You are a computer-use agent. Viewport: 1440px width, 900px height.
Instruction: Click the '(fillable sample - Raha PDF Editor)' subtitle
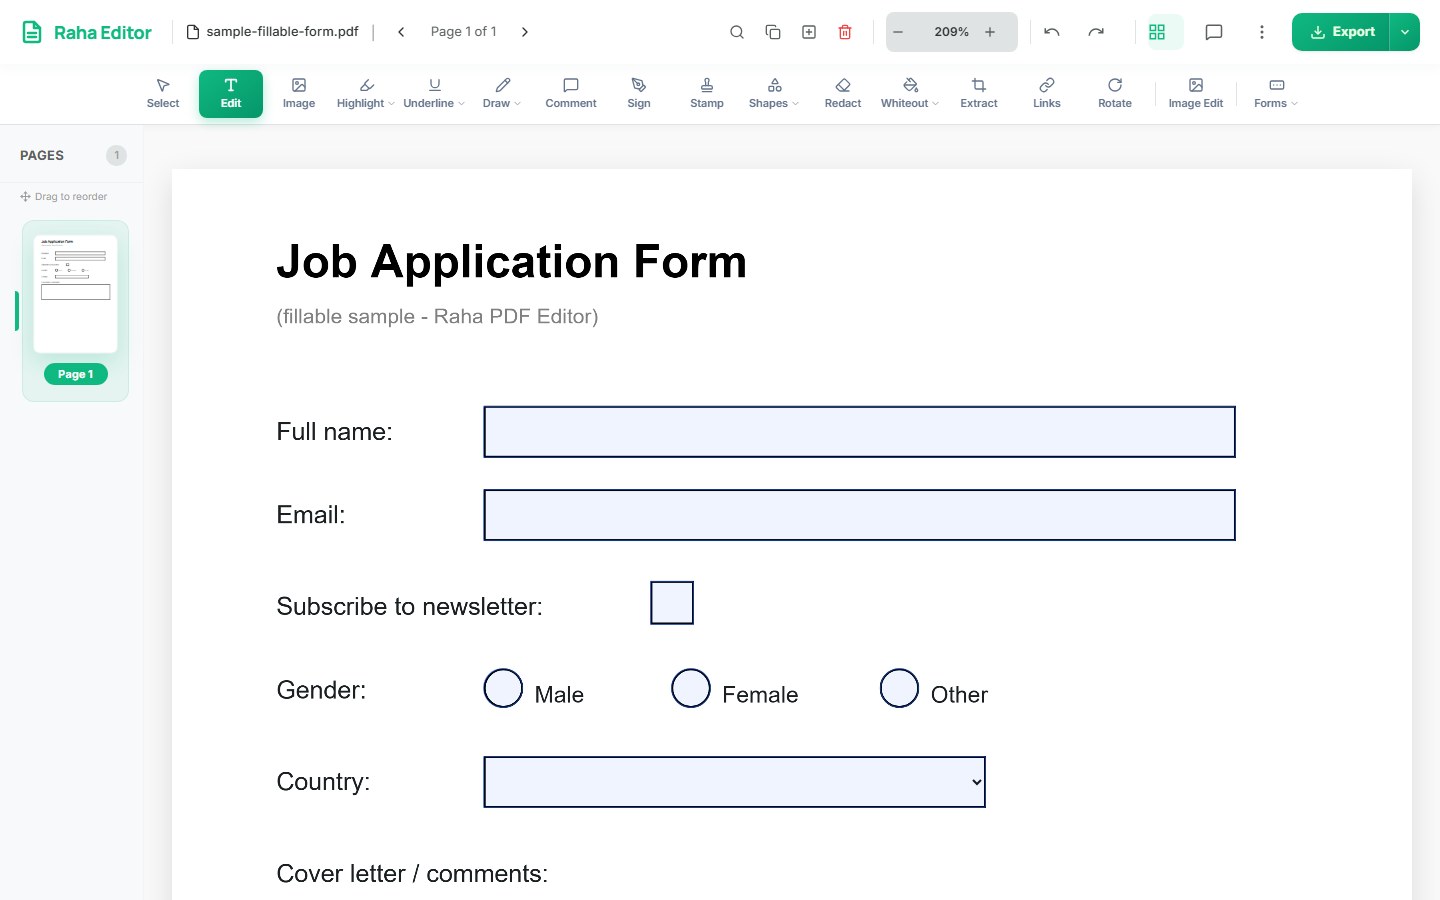tap(438, 317)
